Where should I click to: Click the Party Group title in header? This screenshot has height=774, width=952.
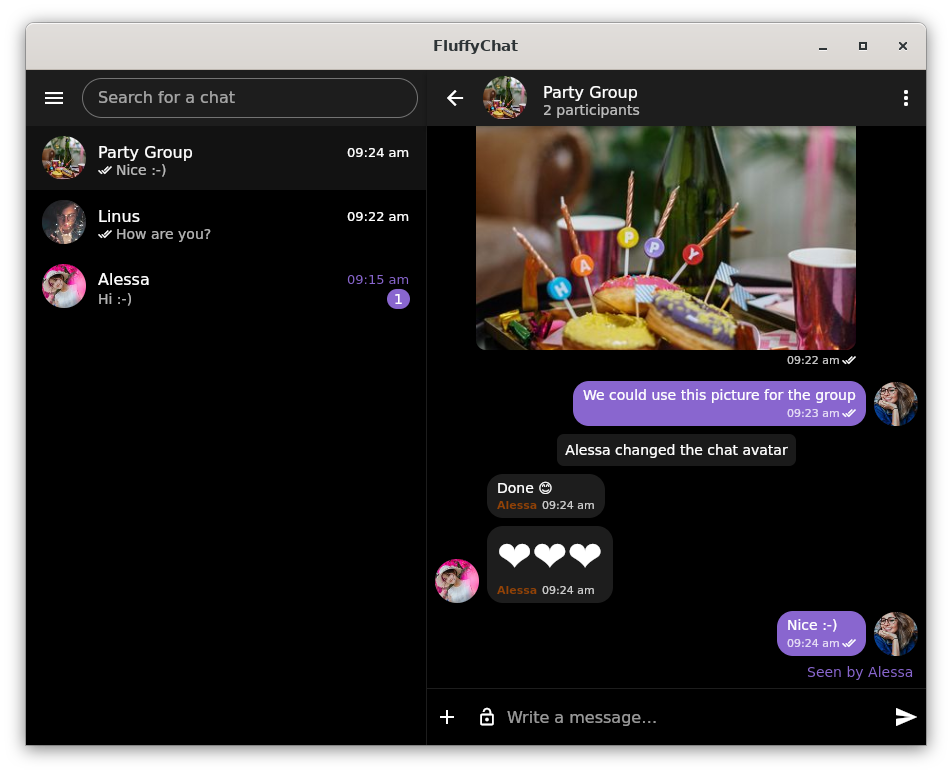click(590, 92)
